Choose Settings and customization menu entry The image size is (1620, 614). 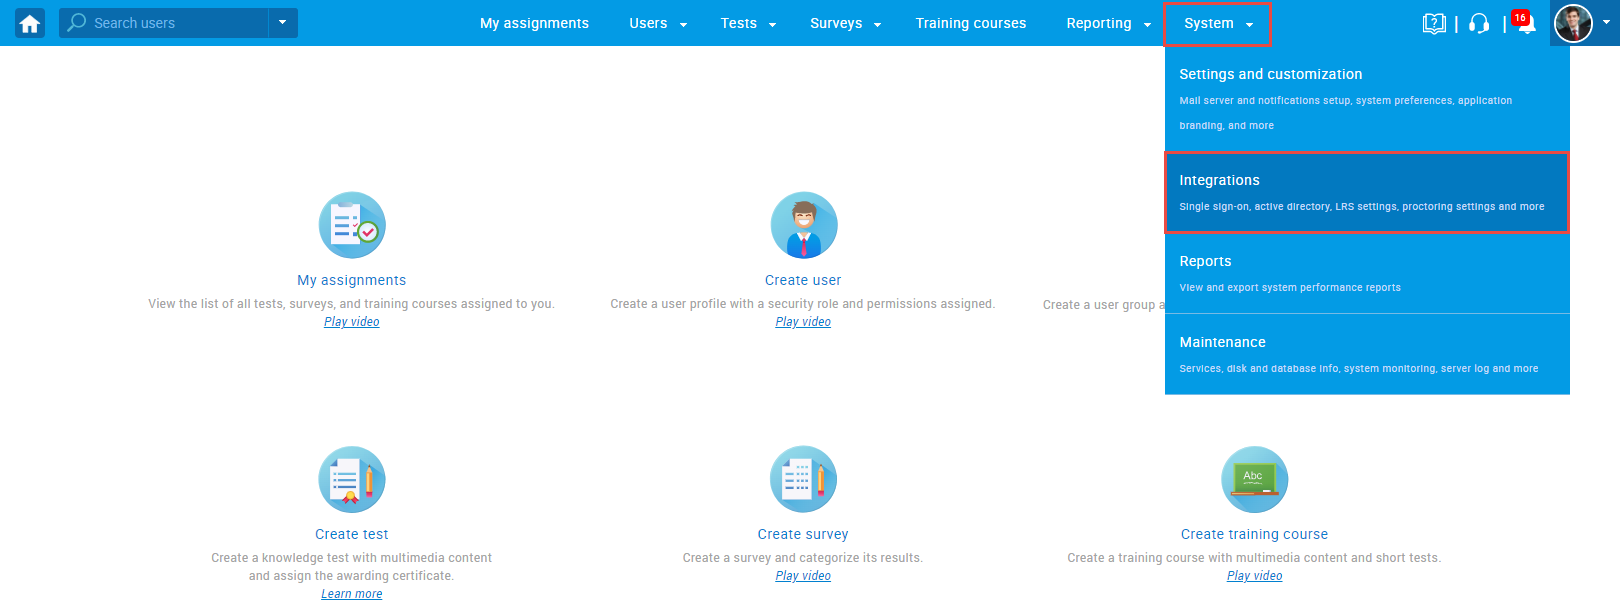click(1366, 98)
